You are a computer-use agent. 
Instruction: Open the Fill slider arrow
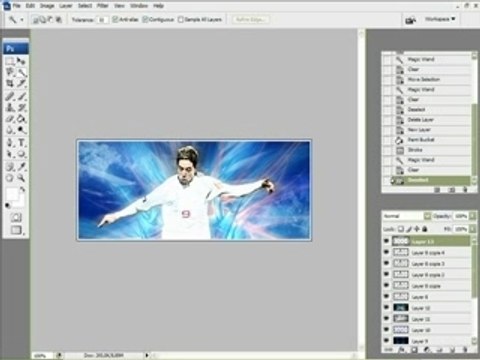(472, 229)
